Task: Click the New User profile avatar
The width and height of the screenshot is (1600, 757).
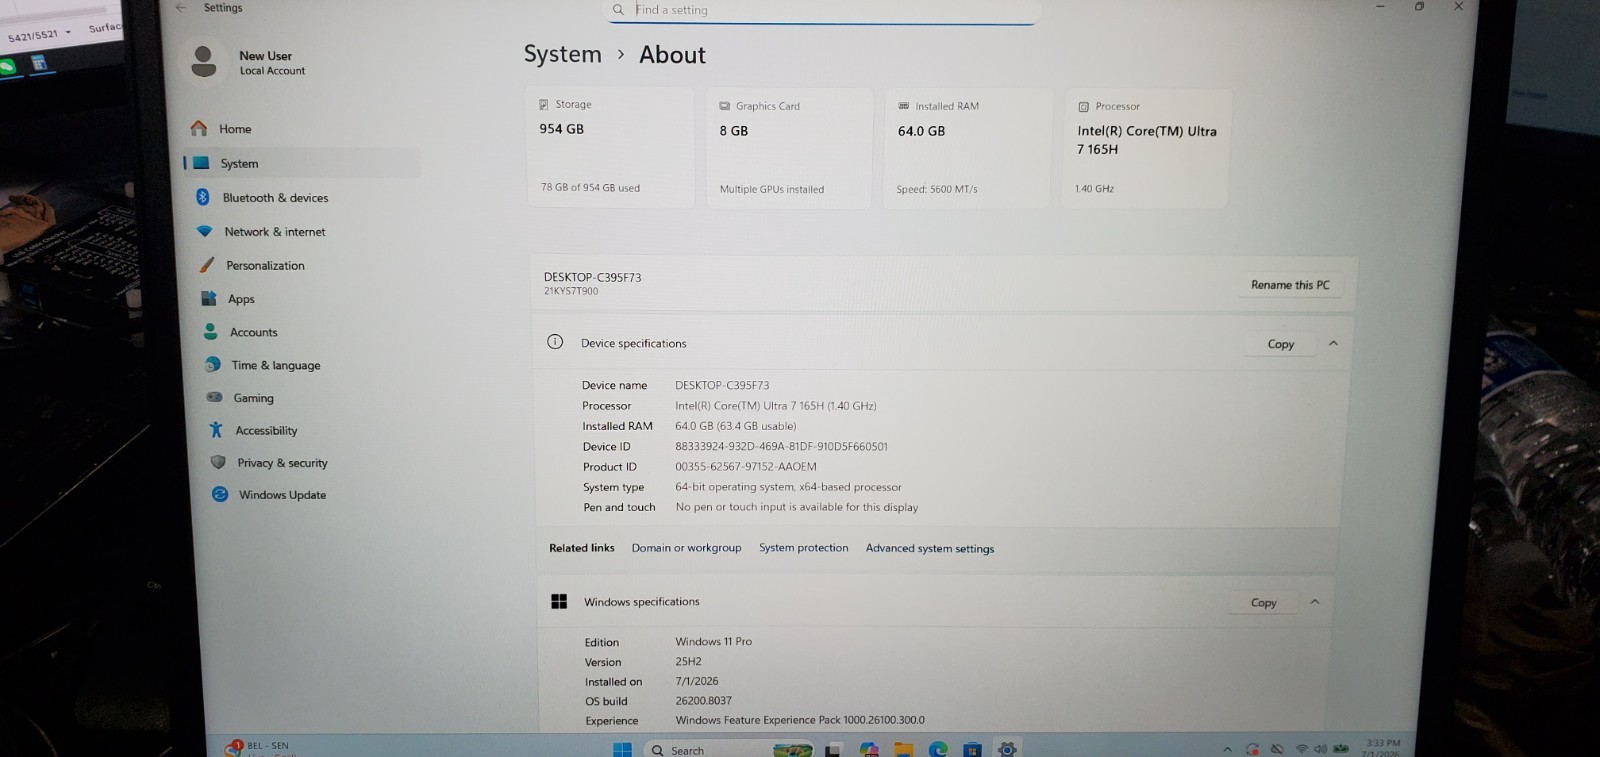Action: (x=204, y=61)
